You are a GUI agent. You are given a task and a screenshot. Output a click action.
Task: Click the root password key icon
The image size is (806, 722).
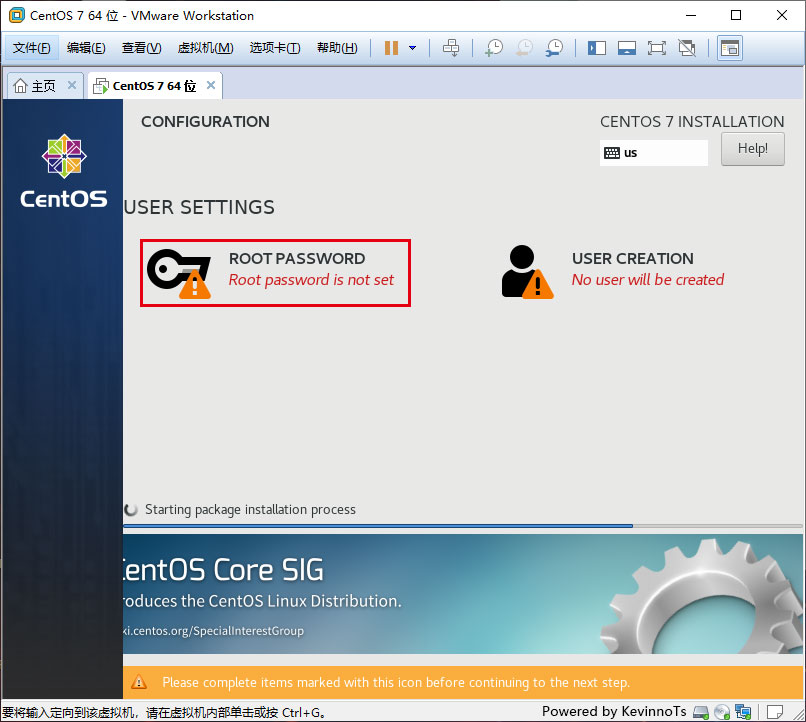click(179, 273)
